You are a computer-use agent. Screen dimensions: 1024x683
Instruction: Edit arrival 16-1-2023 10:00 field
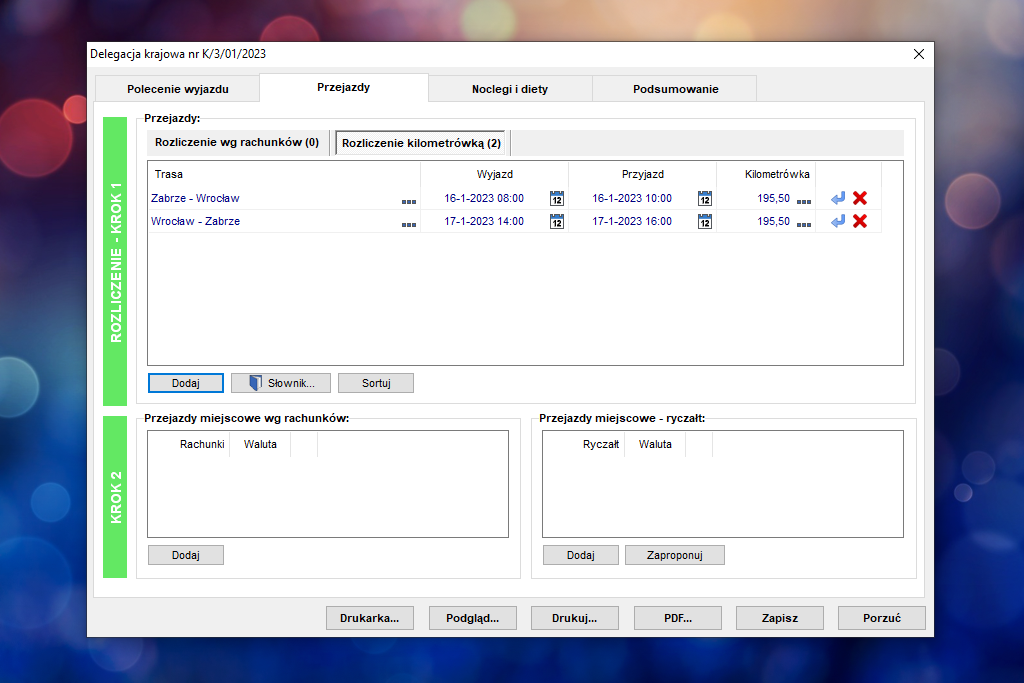click(x=632, y=198)
